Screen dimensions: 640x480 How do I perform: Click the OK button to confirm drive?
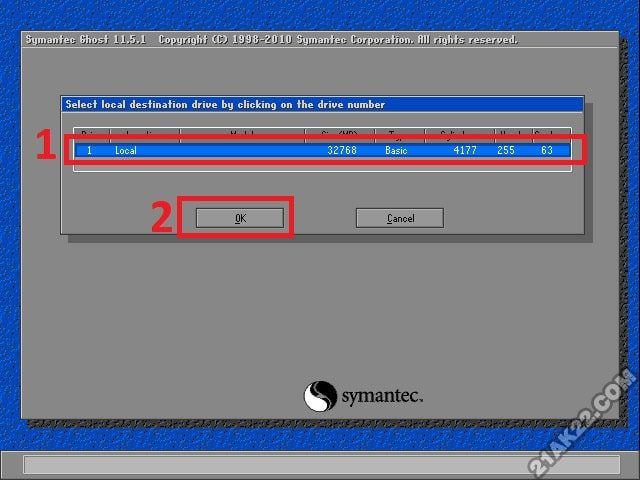pos(240,218)
